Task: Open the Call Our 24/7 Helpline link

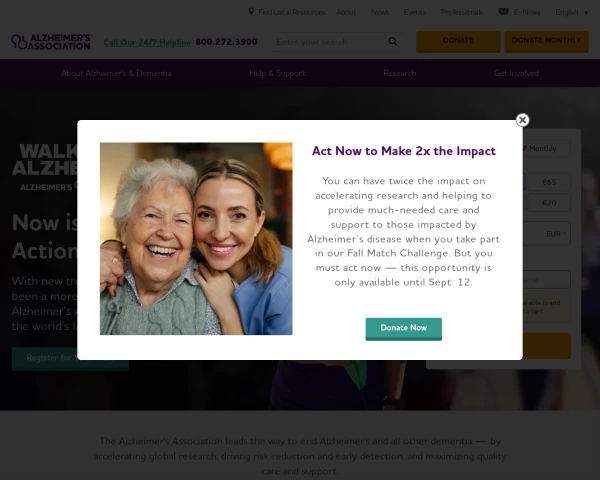Action: pyautogui.click(x=147, y=42)
